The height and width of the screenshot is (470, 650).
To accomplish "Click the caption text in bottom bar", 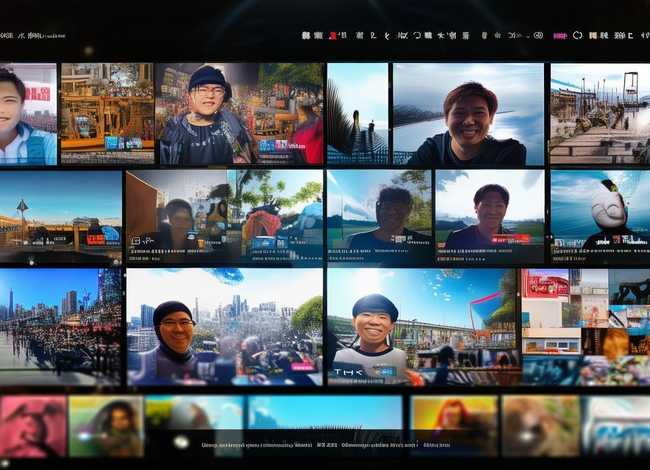I will click(x=325, y=445).
